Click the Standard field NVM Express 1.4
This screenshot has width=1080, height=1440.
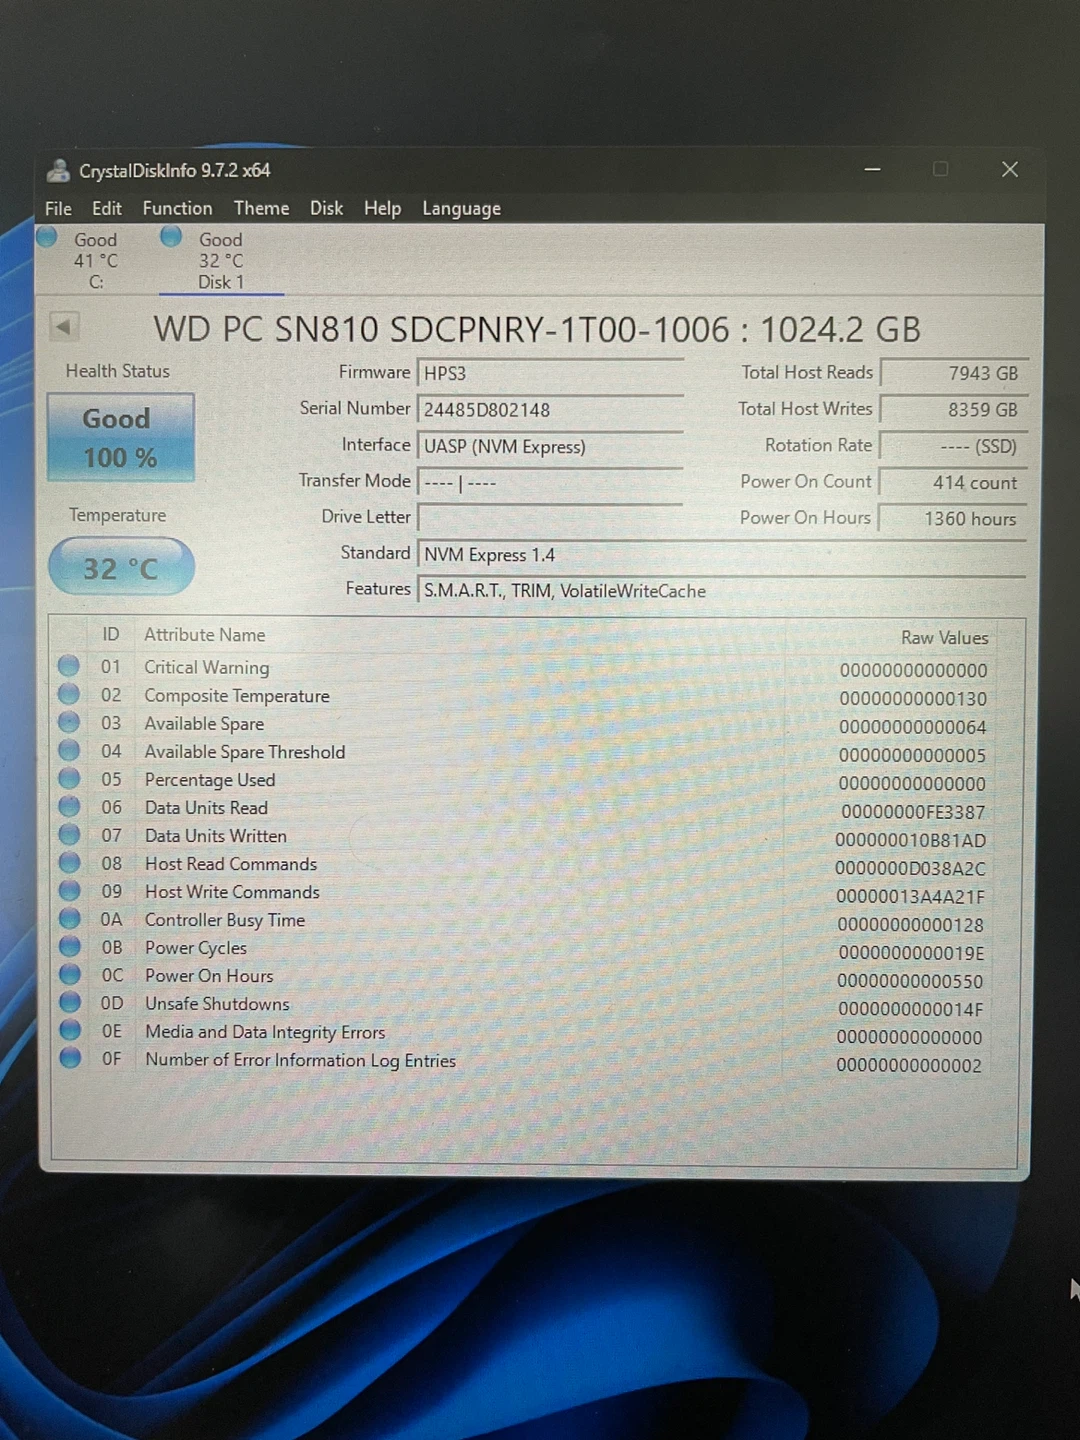(721, 555)
